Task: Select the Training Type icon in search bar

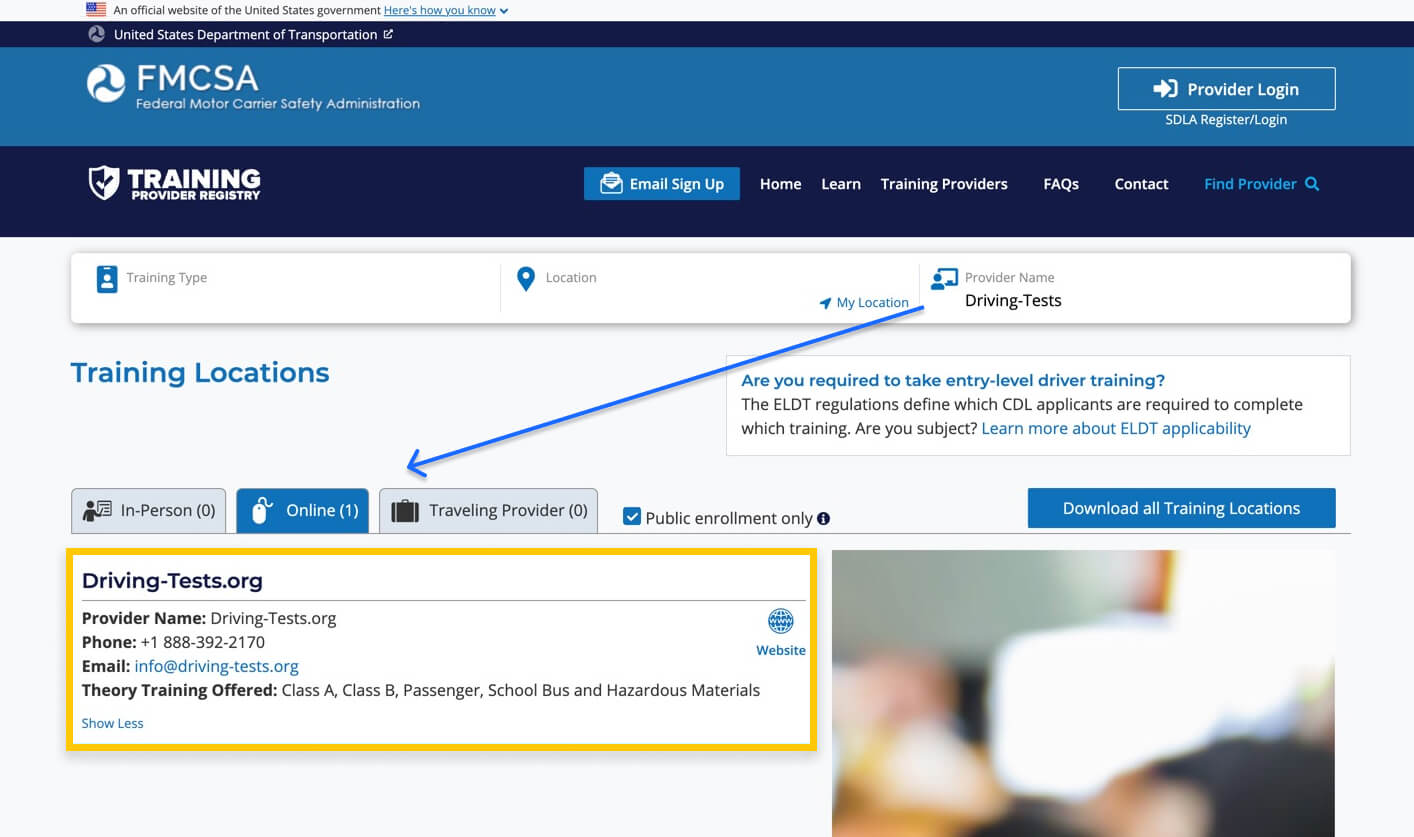Action: (x=106, y=279)
